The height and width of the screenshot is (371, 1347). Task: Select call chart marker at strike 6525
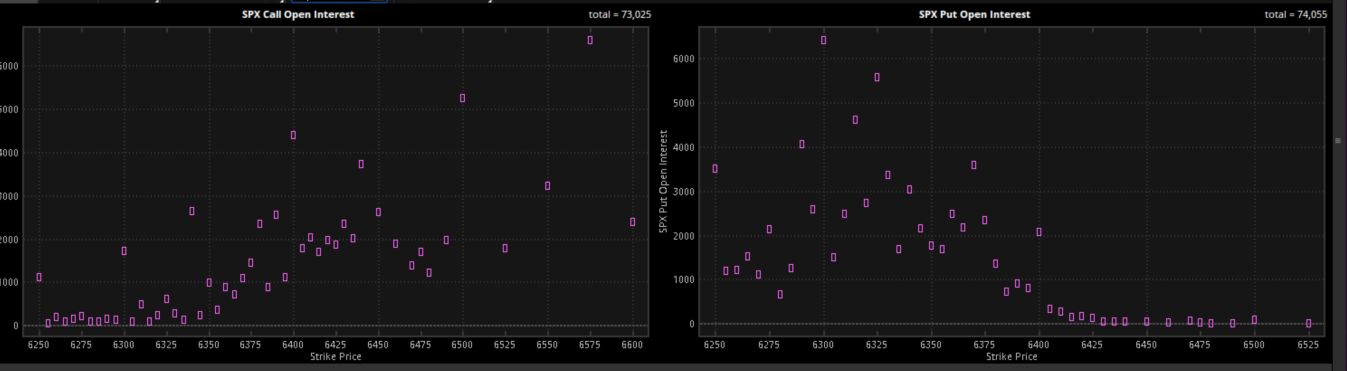coord(505,248)
